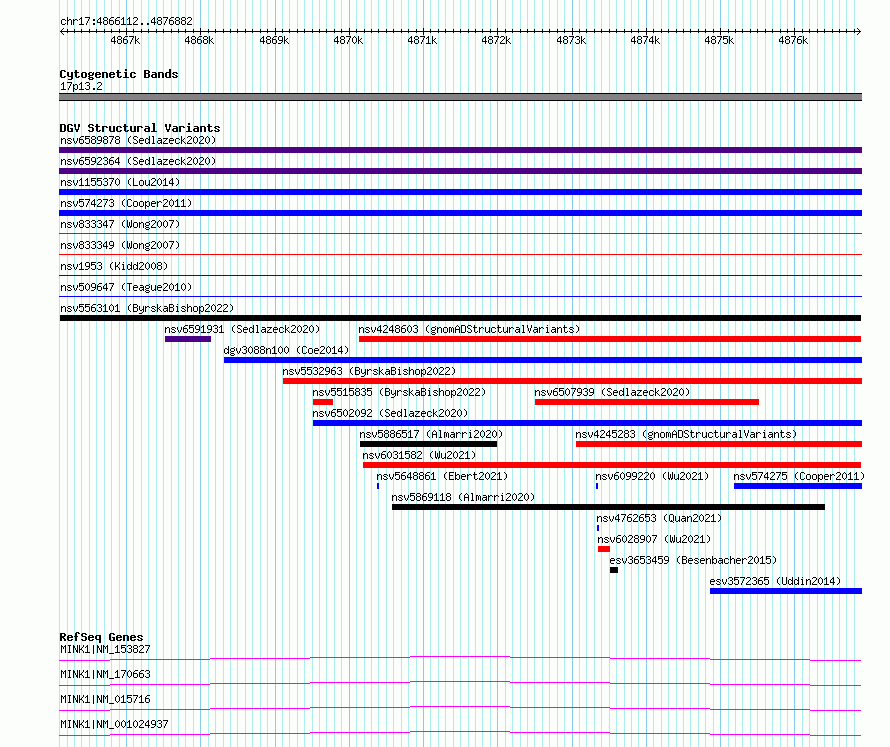Viewport: 890px width, 747px height.
Task: Click the chr17:4866112..4876882 coordinates label
Action: pos(126,22)
